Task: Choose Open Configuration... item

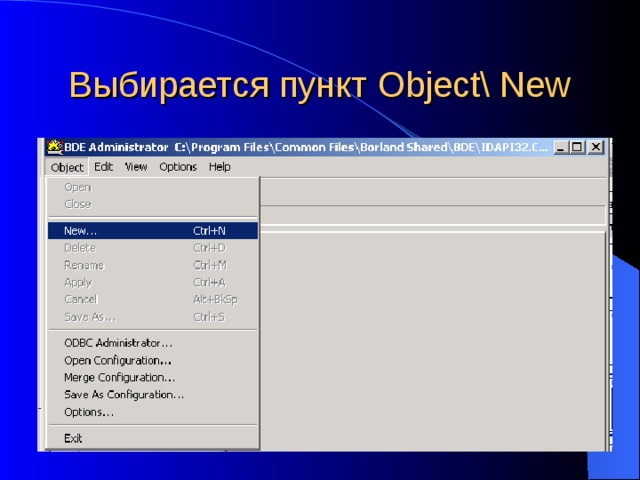Action: [x=153, y=360]
